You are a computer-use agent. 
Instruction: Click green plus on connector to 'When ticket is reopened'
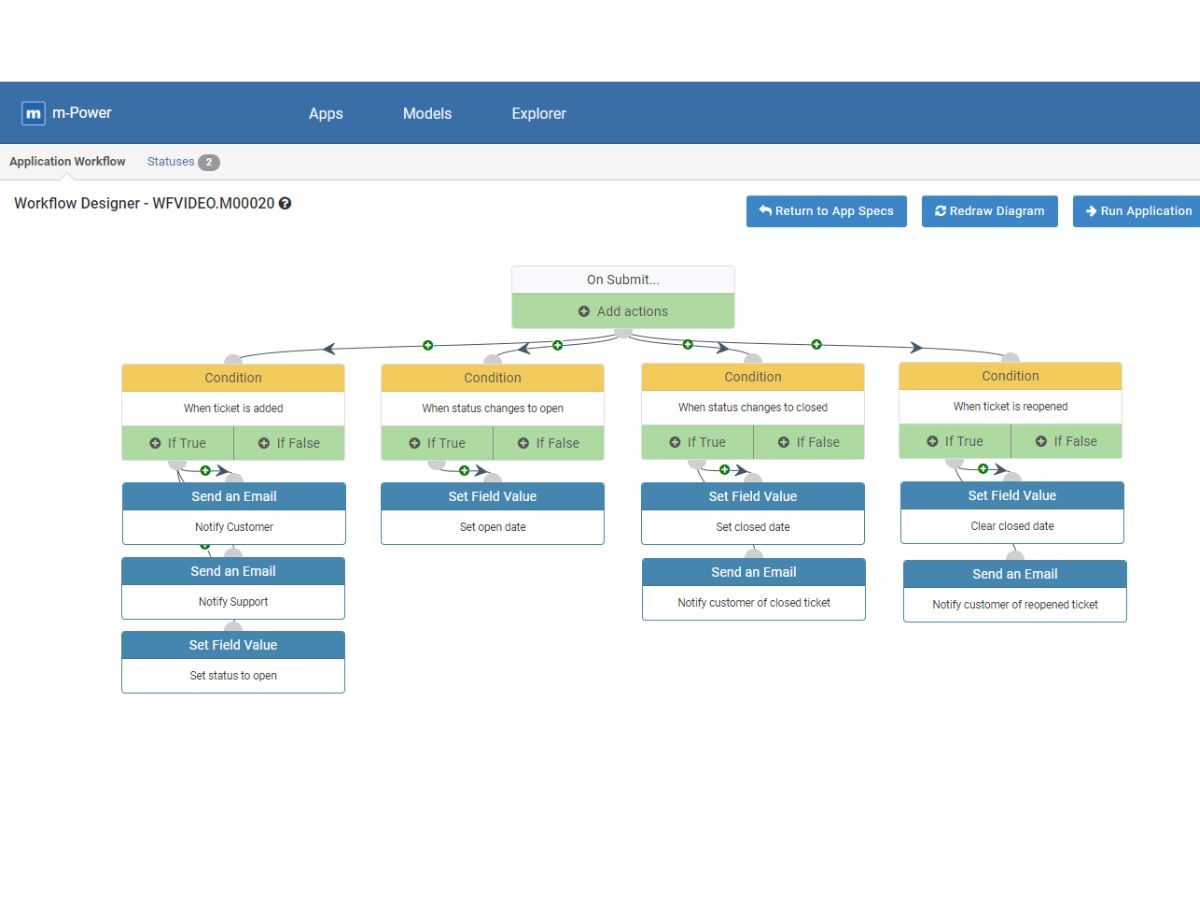816,345
